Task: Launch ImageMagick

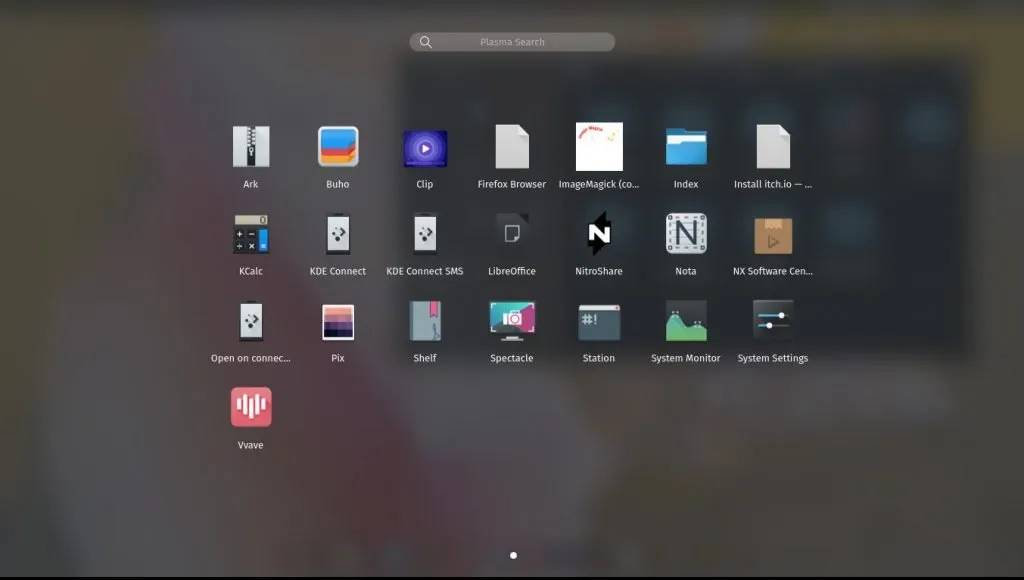Action: (x=598, y=148)
